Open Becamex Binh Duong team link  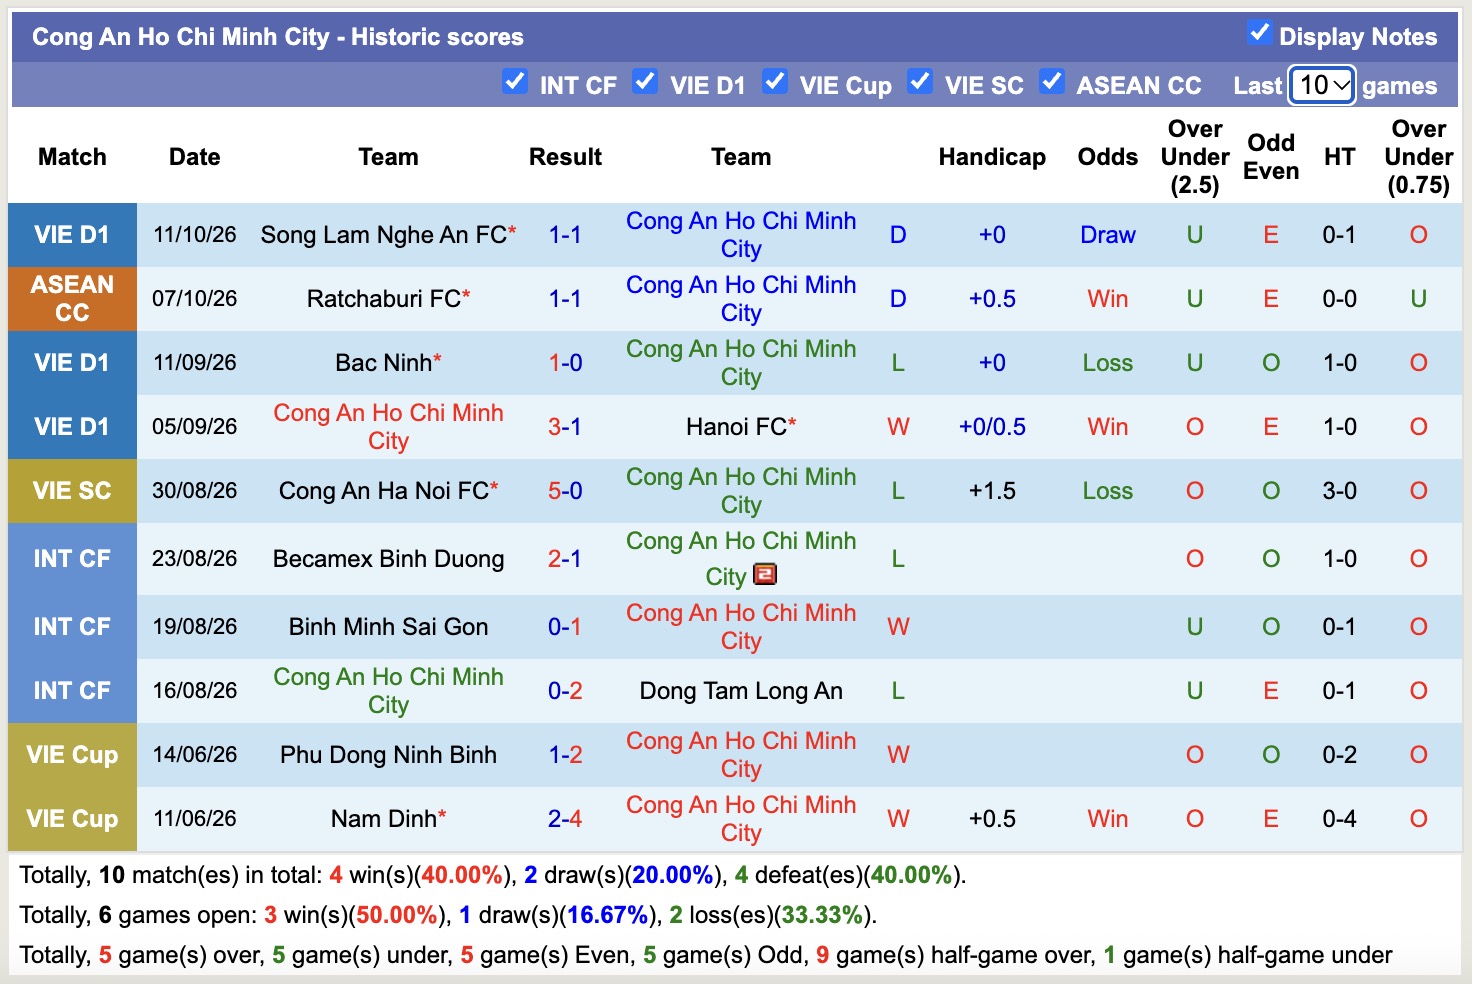[388, 559]
